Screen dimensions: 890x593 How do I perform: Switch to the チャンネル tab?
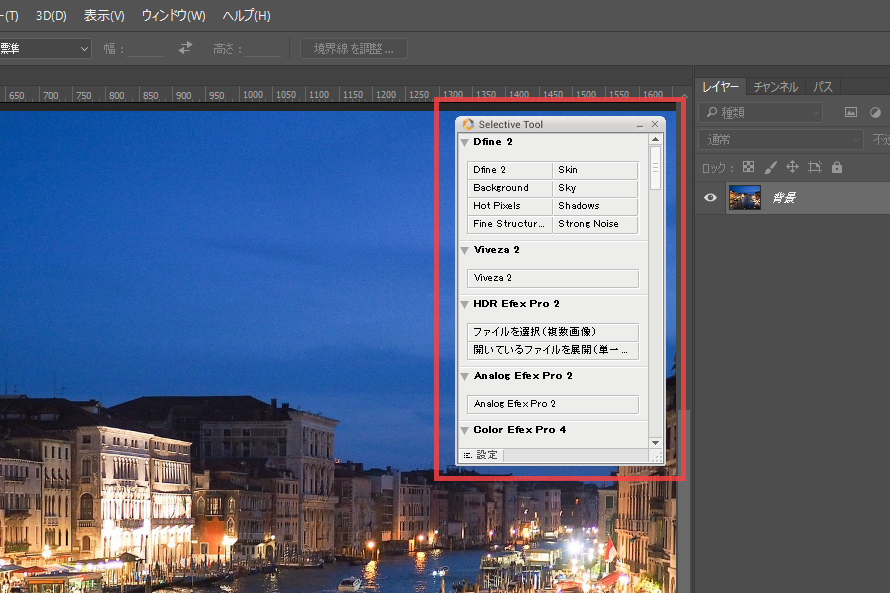point(775,87)
